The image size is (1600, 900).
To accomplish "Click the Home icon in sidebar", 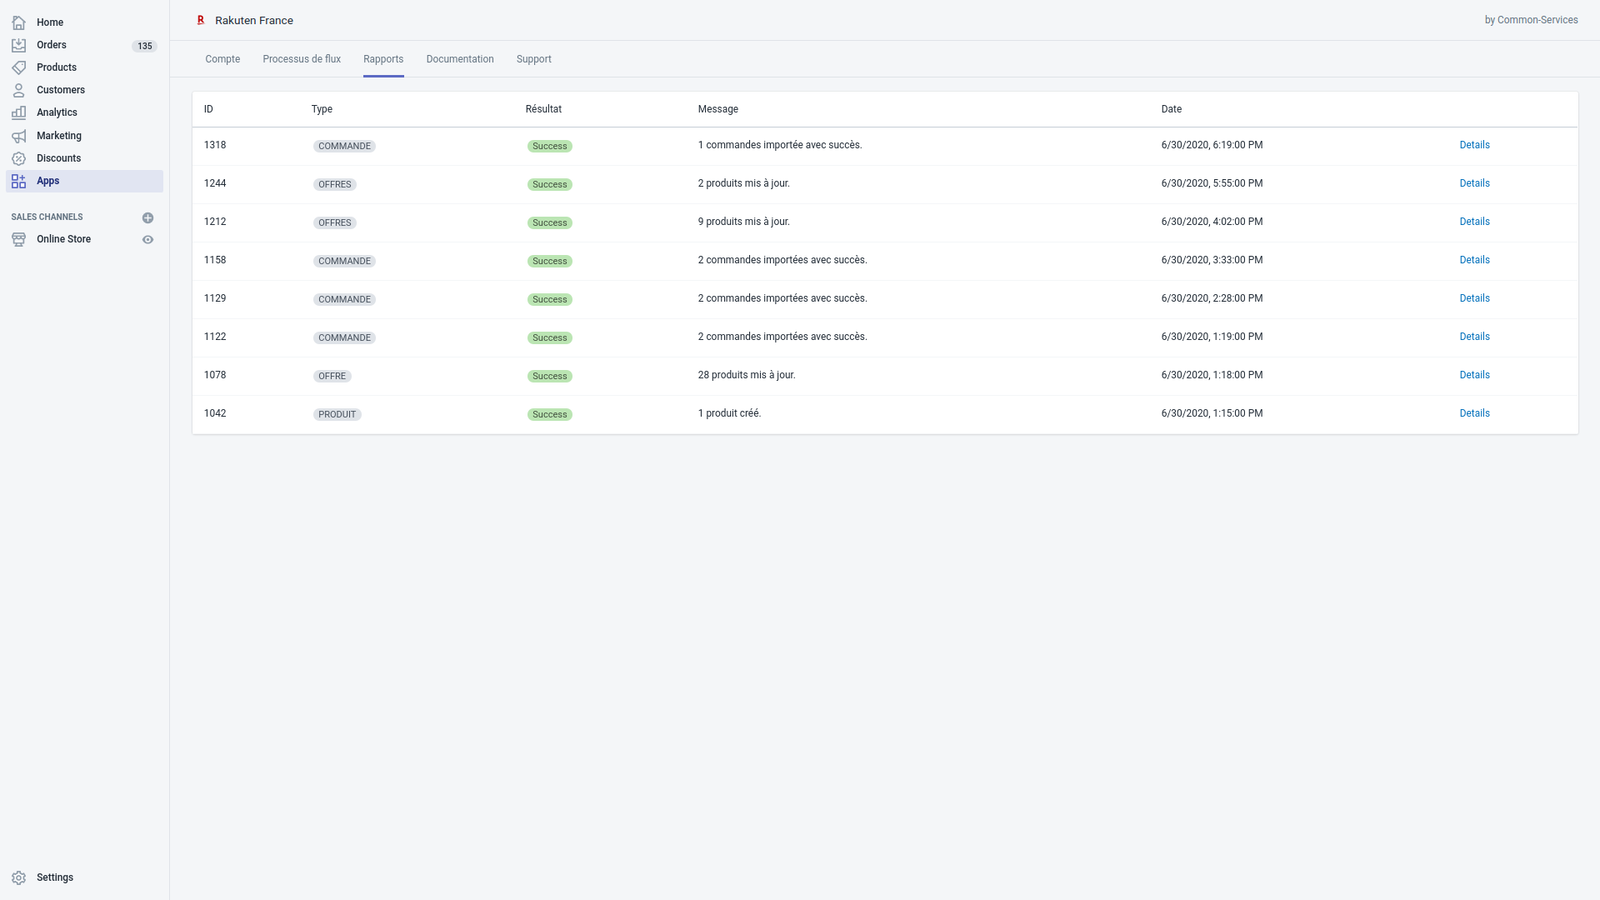I will pyautogui.click(x=19, y=22).
